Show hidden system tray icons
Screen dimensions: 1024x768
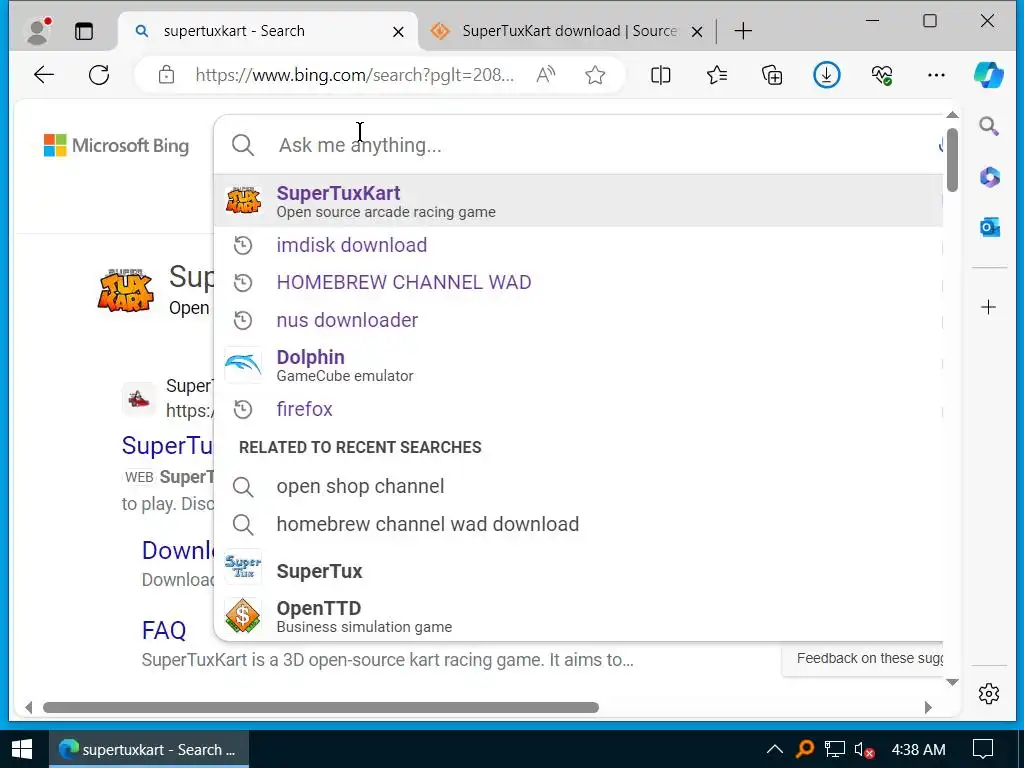pyautogui.click(x=775, y=749)
